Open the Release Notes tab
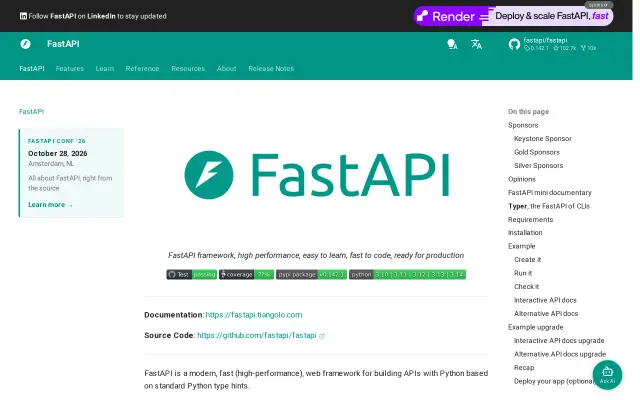 (271, 69)
